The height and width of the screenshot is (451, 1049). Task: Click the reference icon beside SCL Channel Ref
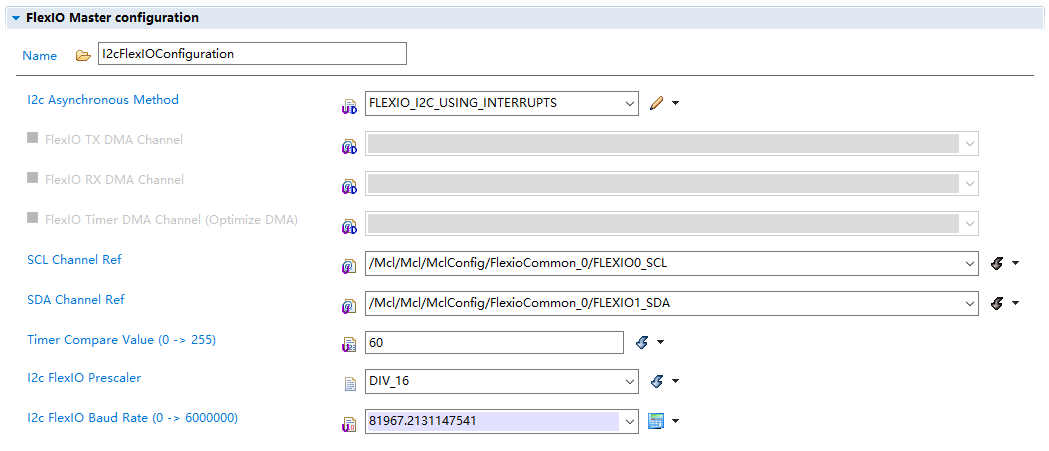point(349,266)
